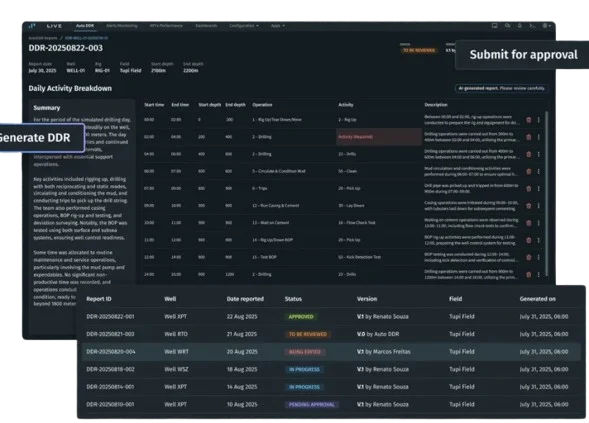Click the Version column header
Image resolution: width=589 pixels, height=423 pixels.
pyautogui.click(x=367, y=299)
